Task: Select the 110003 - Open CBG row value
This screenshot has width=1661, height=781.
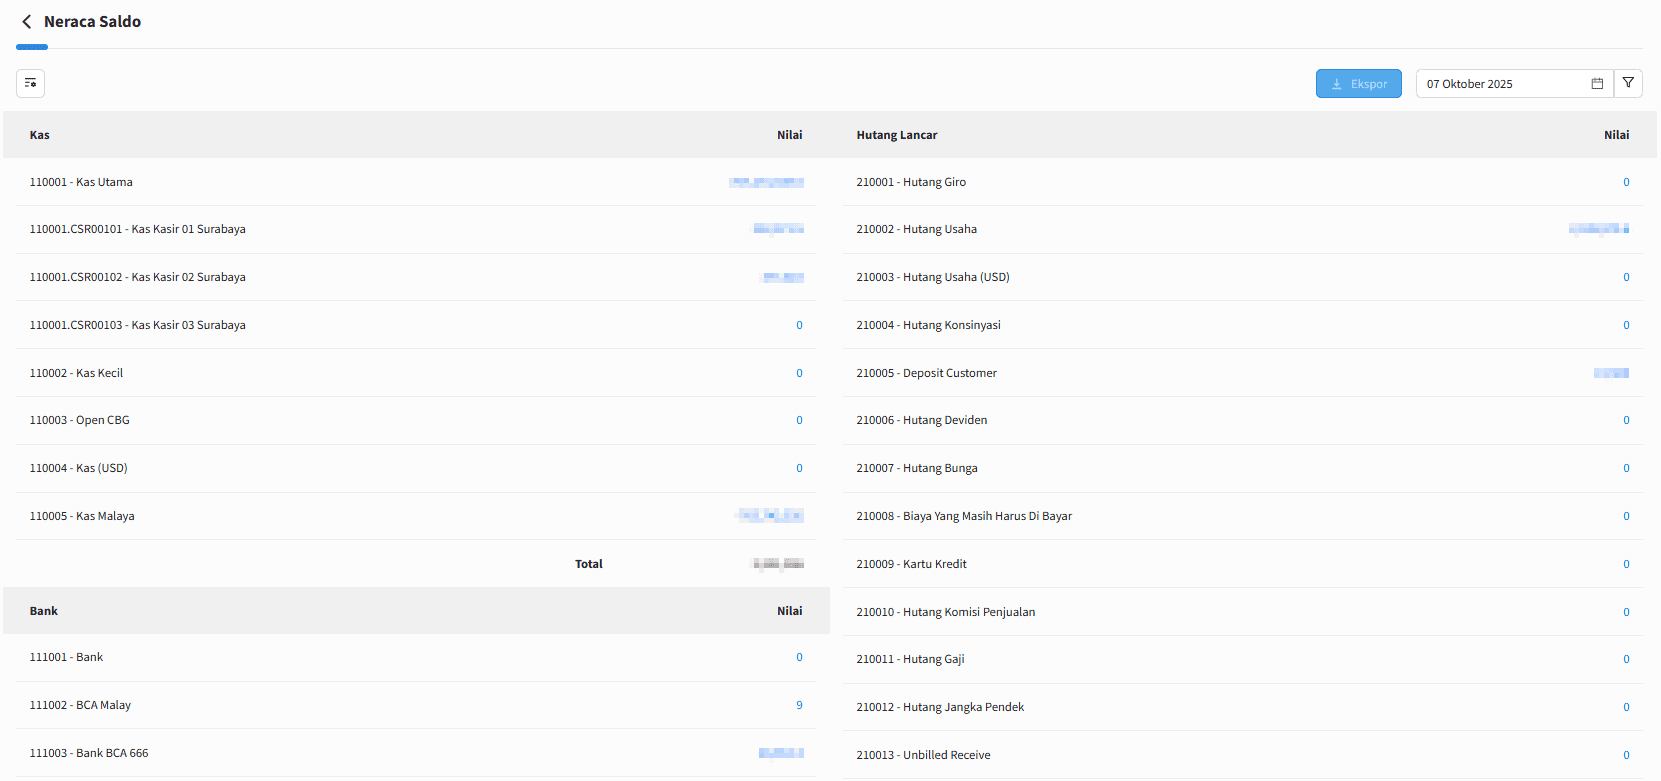Action: pyautogui.click(x=799, y=420)
